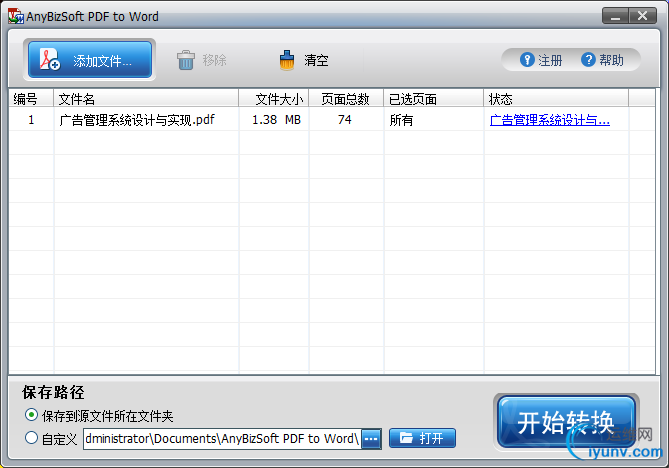
Task: Select file 广告管理系统设计与实现.pdf
Action: (137, 120)
